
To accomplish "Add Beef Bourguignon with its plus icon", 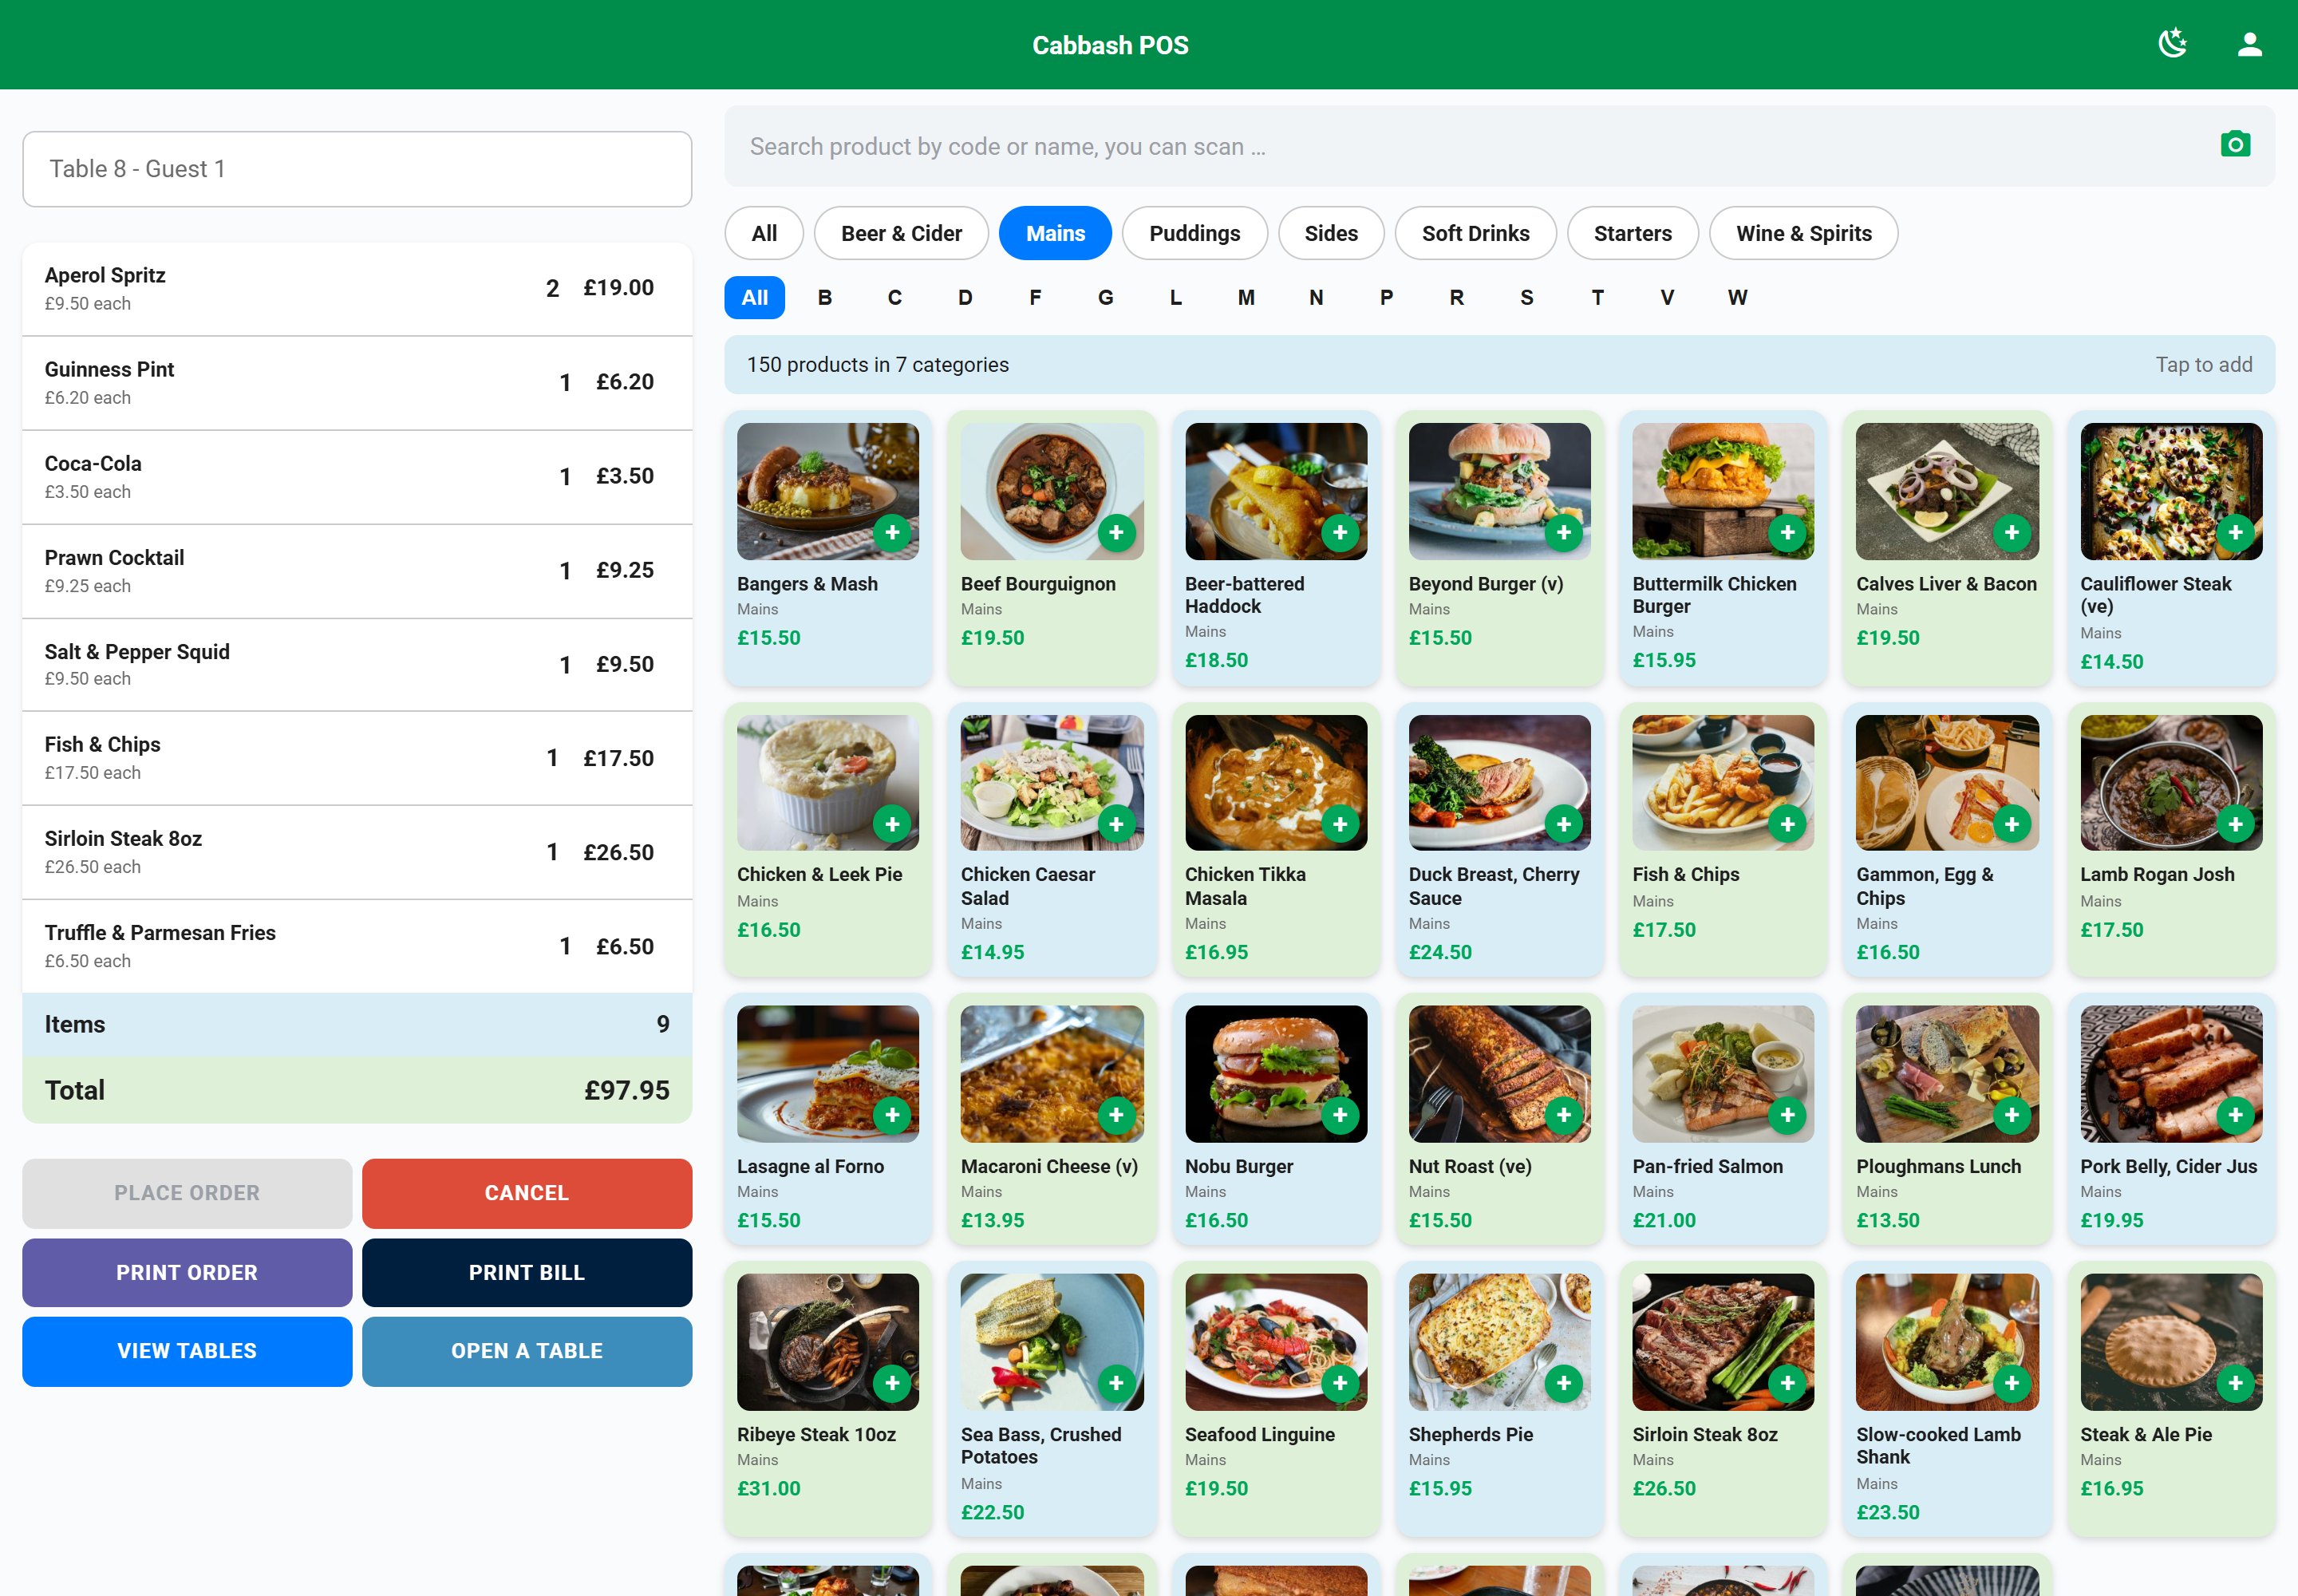I will coord(1116,533).
